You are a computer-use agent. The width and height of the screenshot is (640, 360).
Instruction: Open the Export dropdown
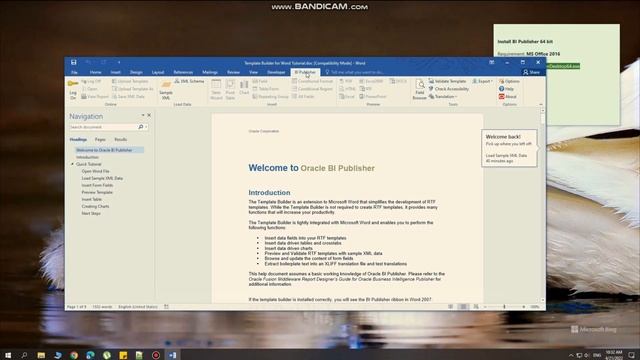click(x=482, y=81)
